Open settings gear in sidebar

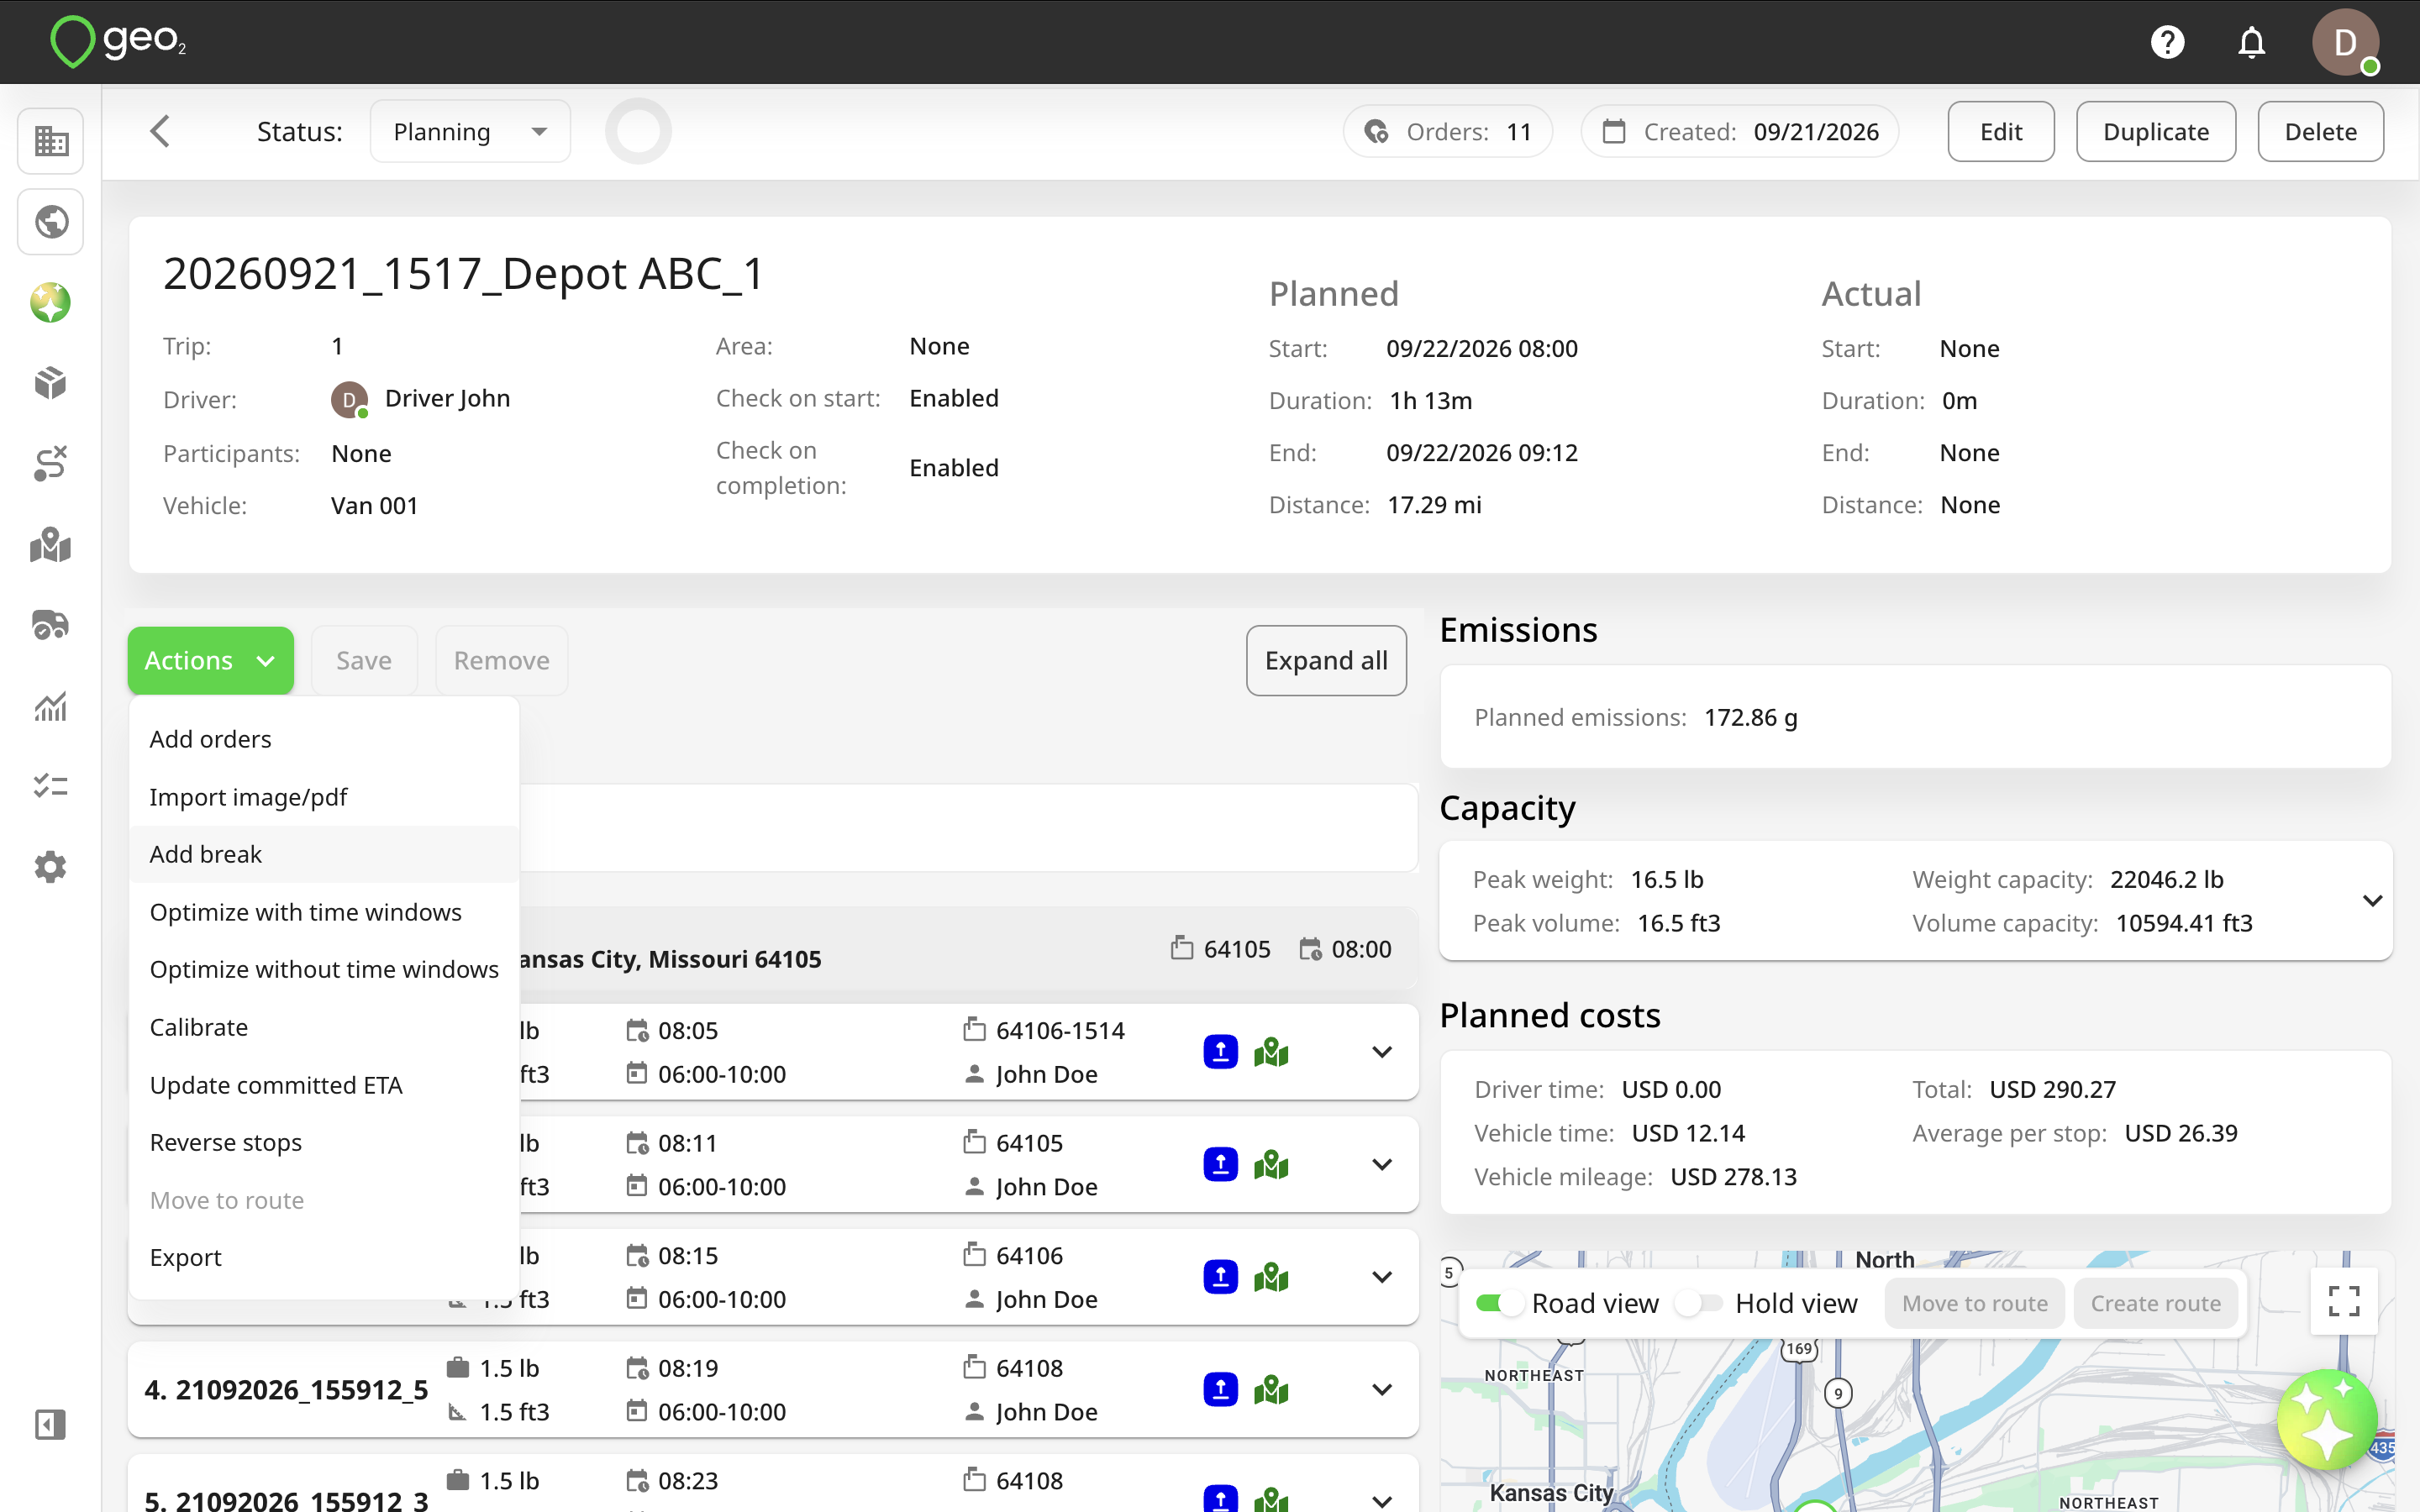pyautogui.click(x=51, y=867)
